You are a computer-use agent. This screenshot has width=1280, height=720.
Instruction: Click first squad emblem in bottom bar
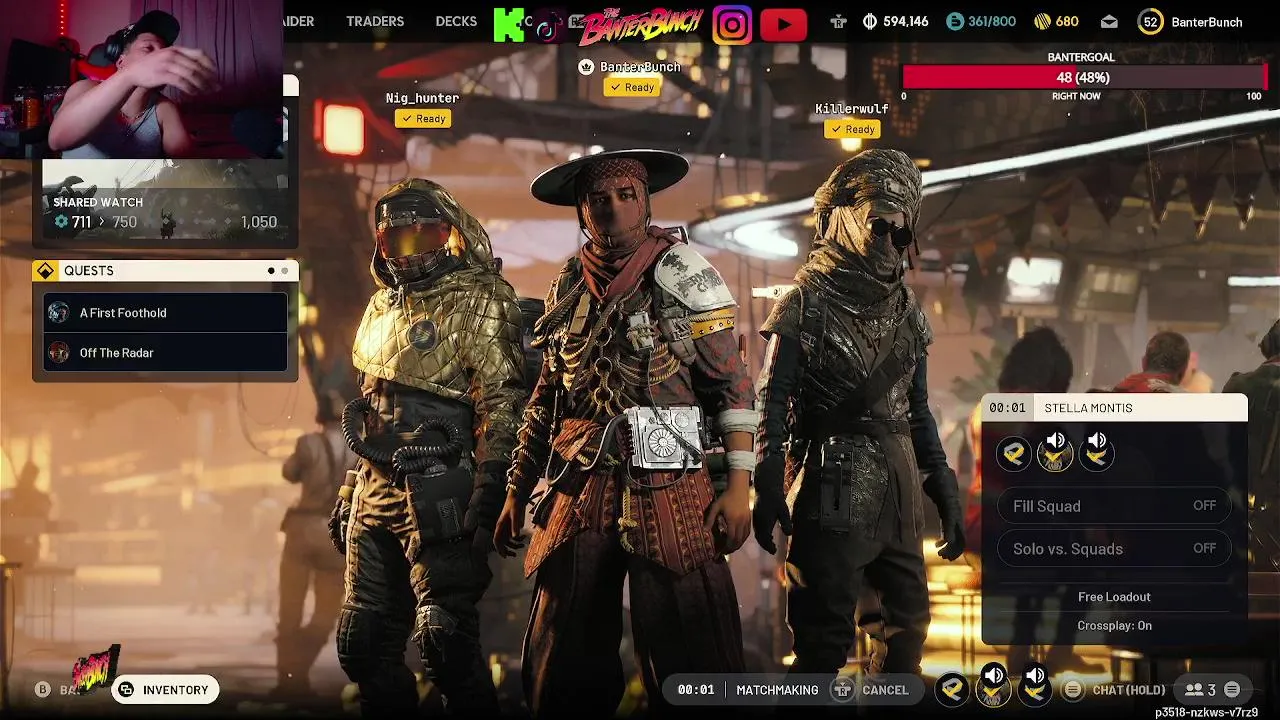tap(952, 689)
